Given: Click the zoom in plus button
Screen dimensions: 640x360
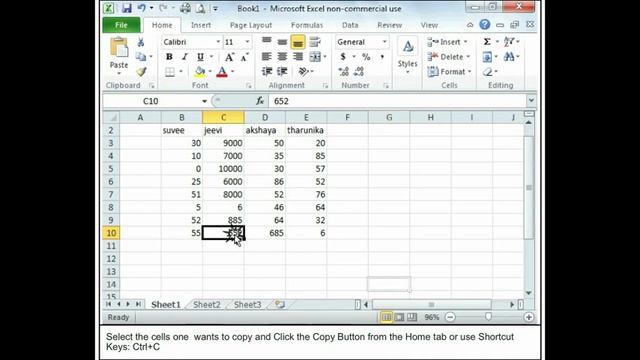Looking at the screenshot, I should [x=529, y=317].
